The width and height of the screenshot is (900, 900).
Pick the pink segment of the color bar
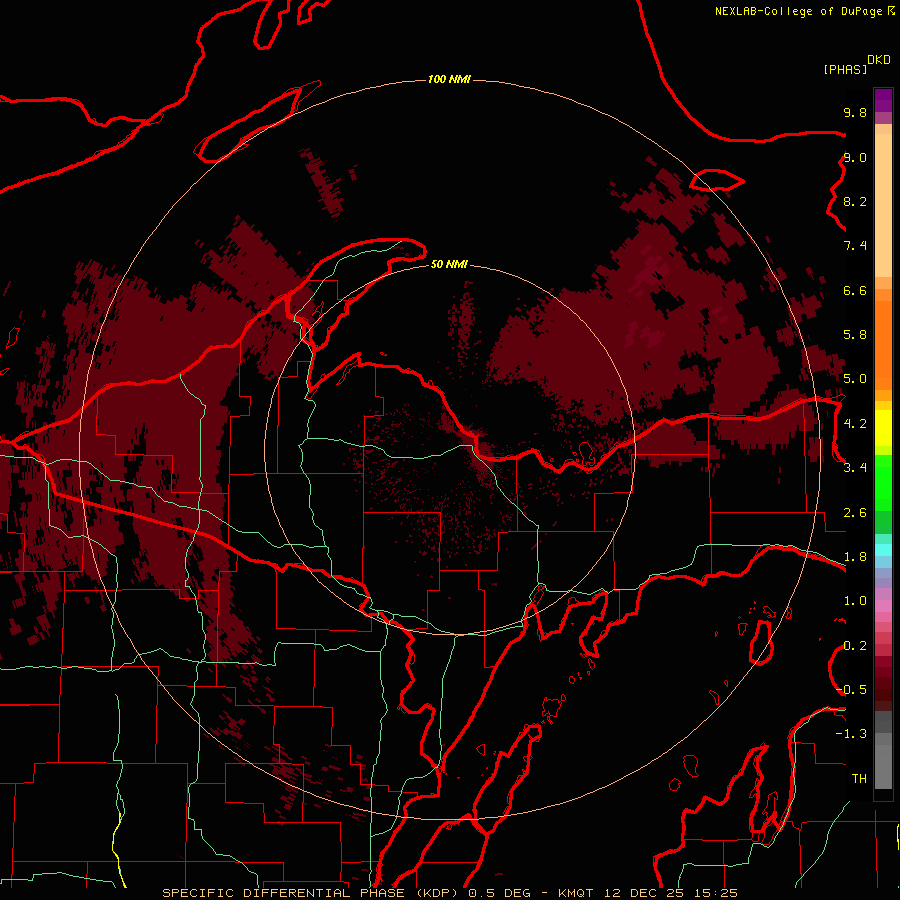883,606
